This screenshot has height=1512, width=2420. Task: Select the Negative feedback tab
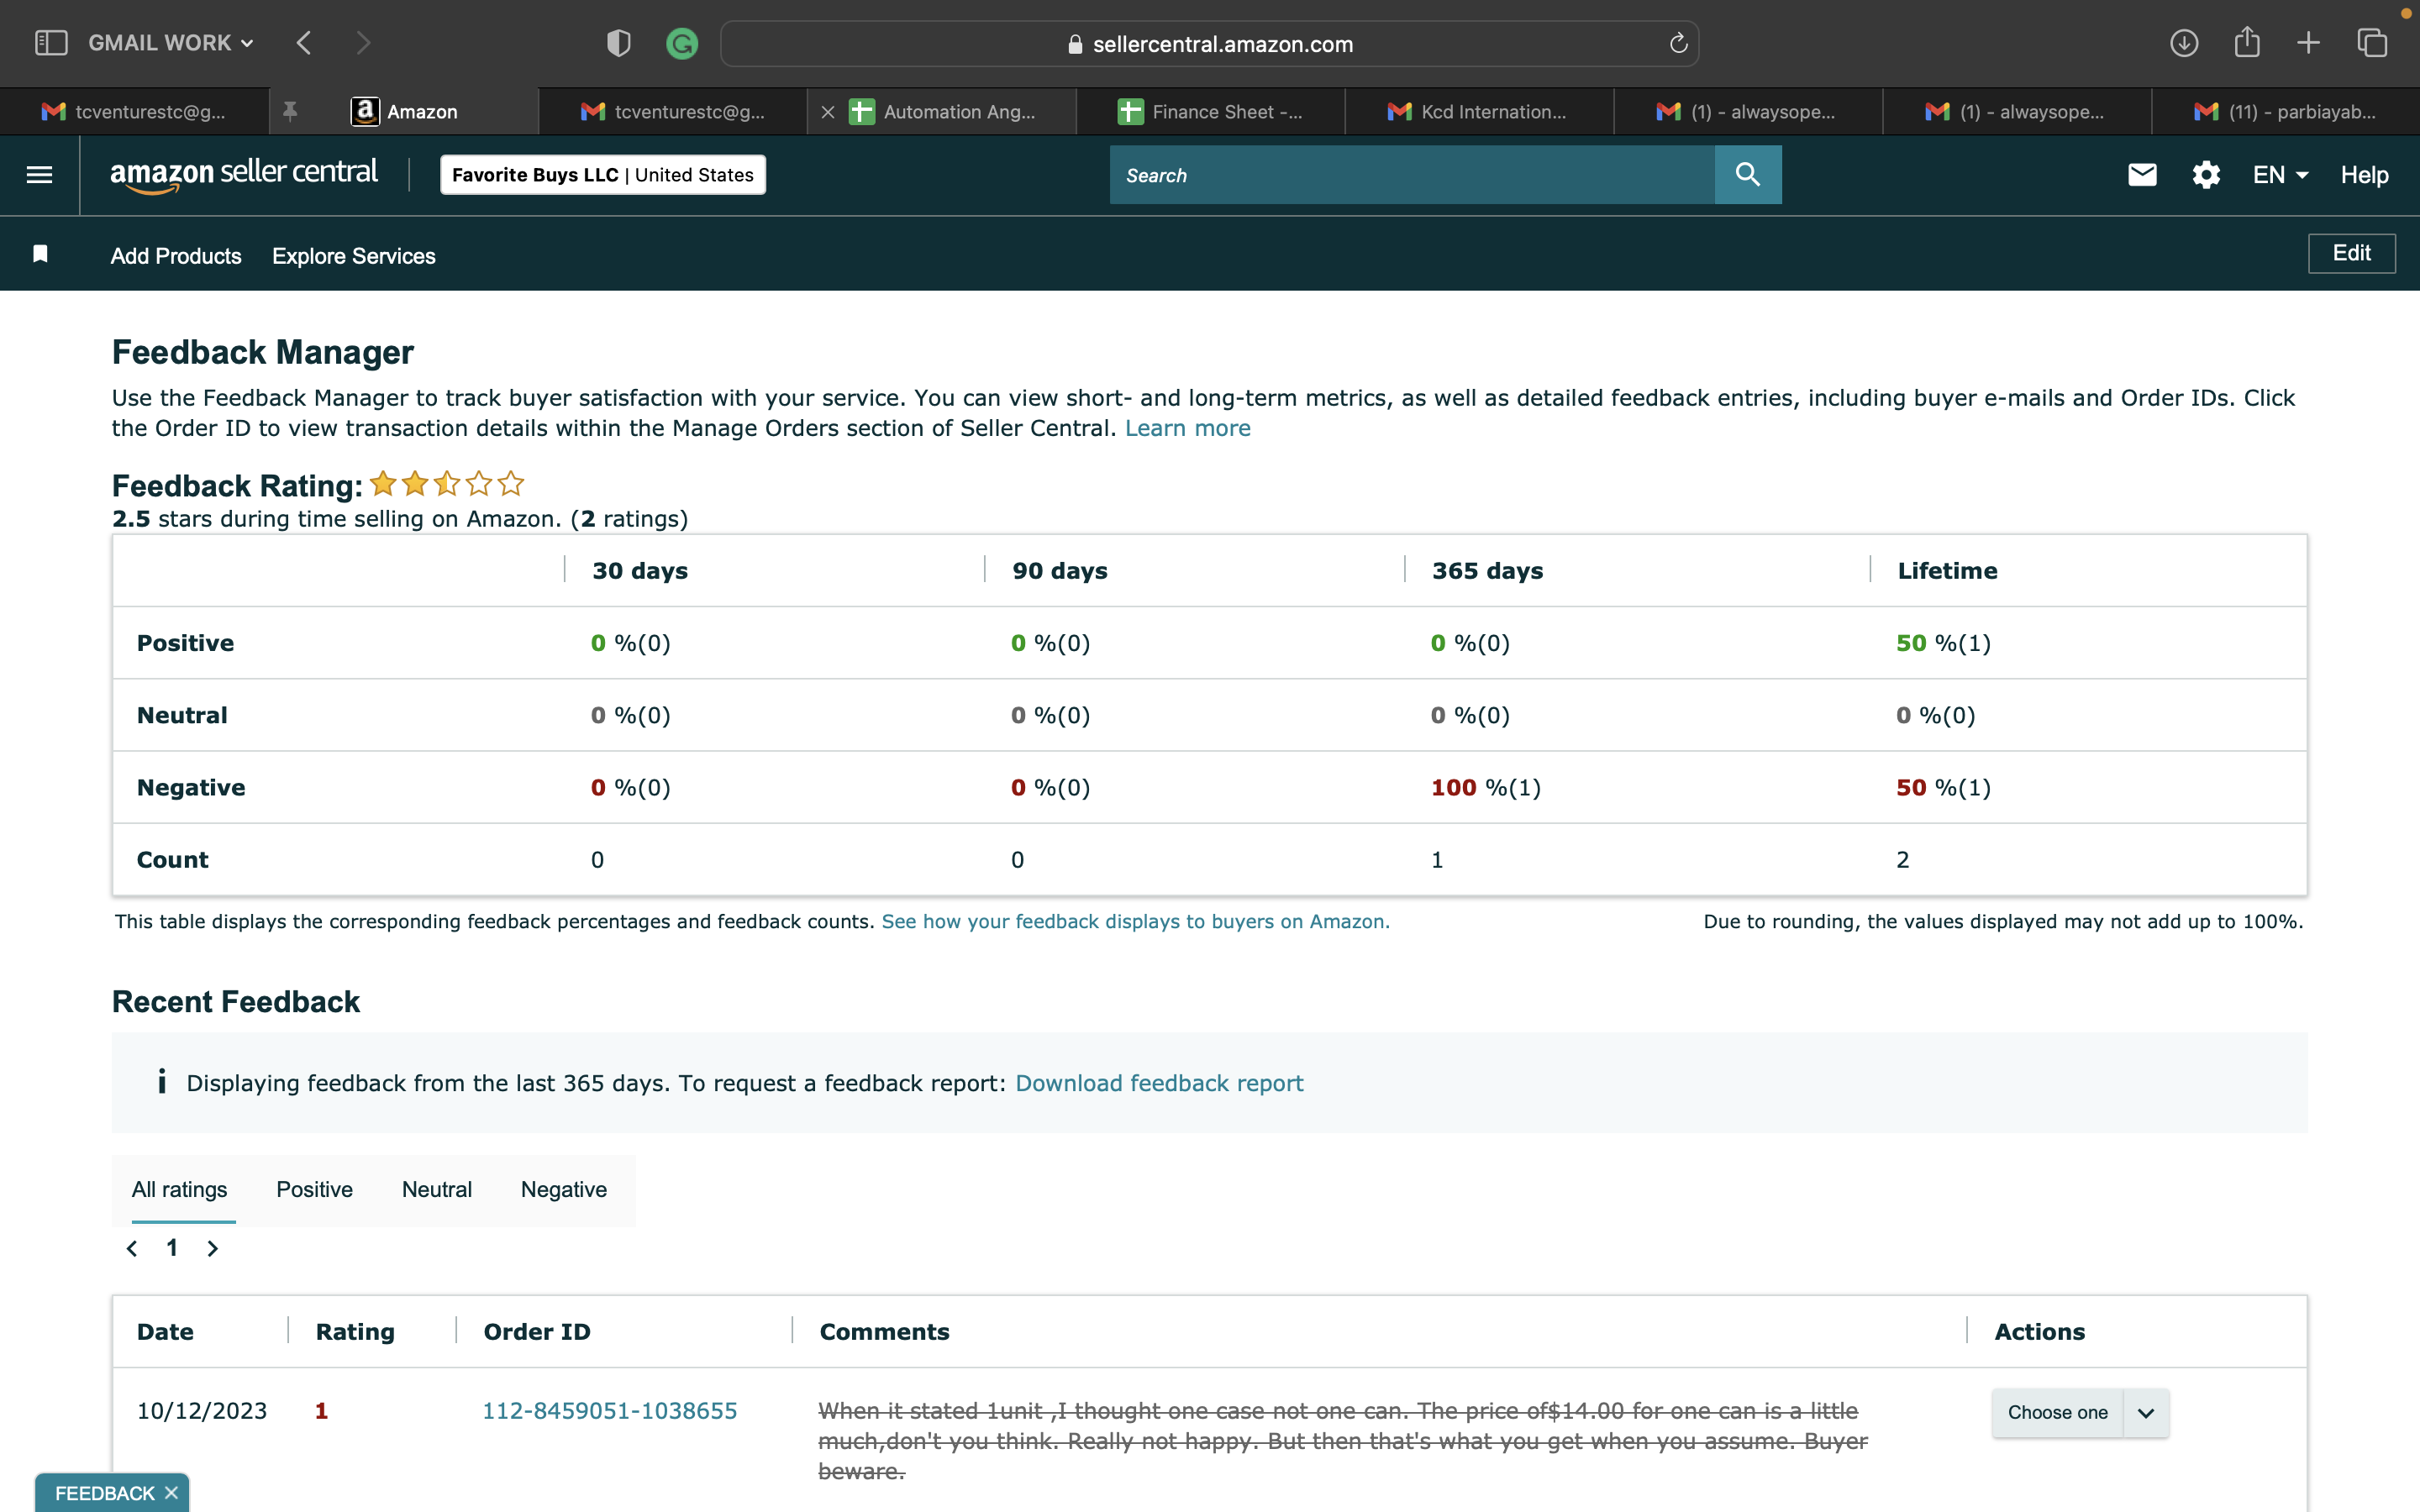click(564, 1189)
